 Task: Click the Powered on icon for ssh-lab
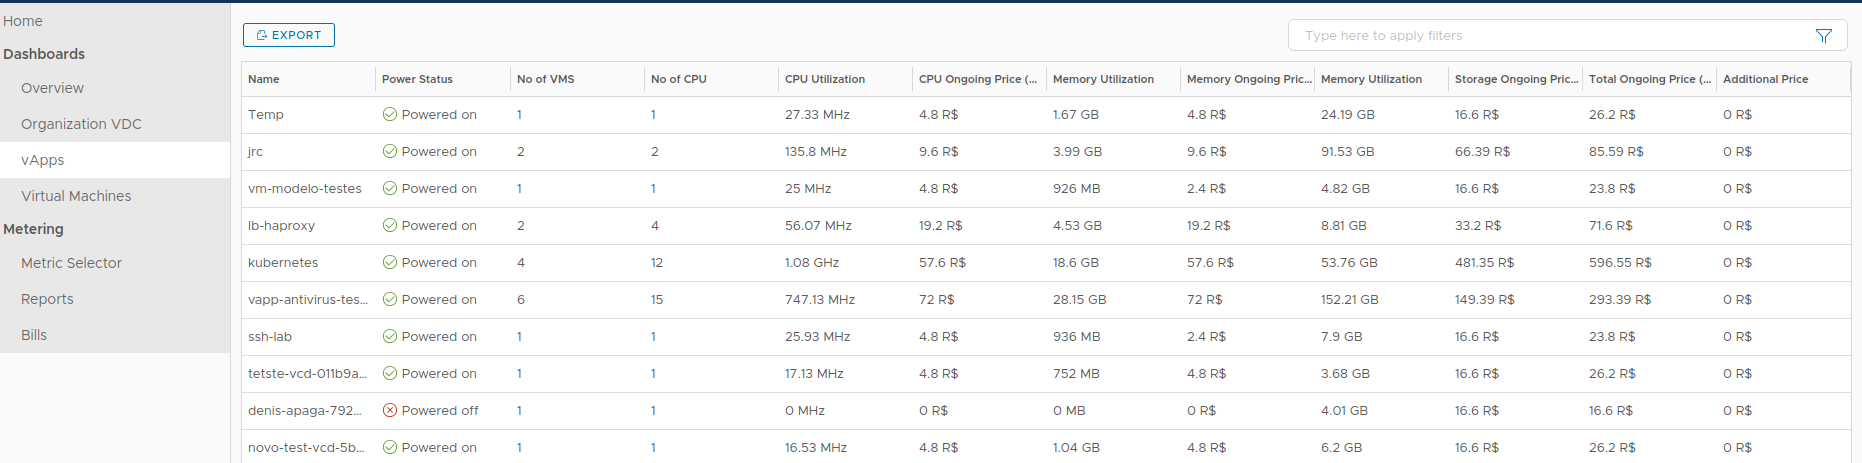390,336
